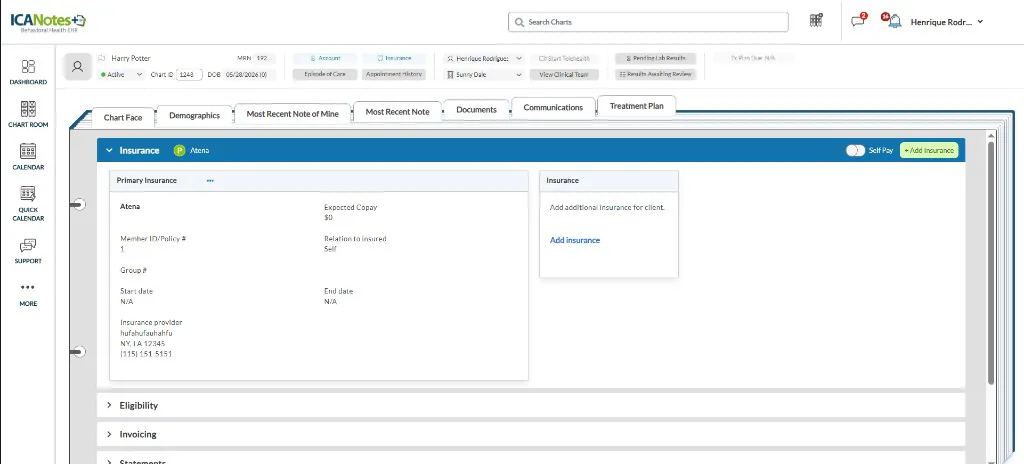The width and height of the screenshot is (1024, 464).
Task: Click the Relation to insured label
Action: pyautogui.click(x=355, y=239)
